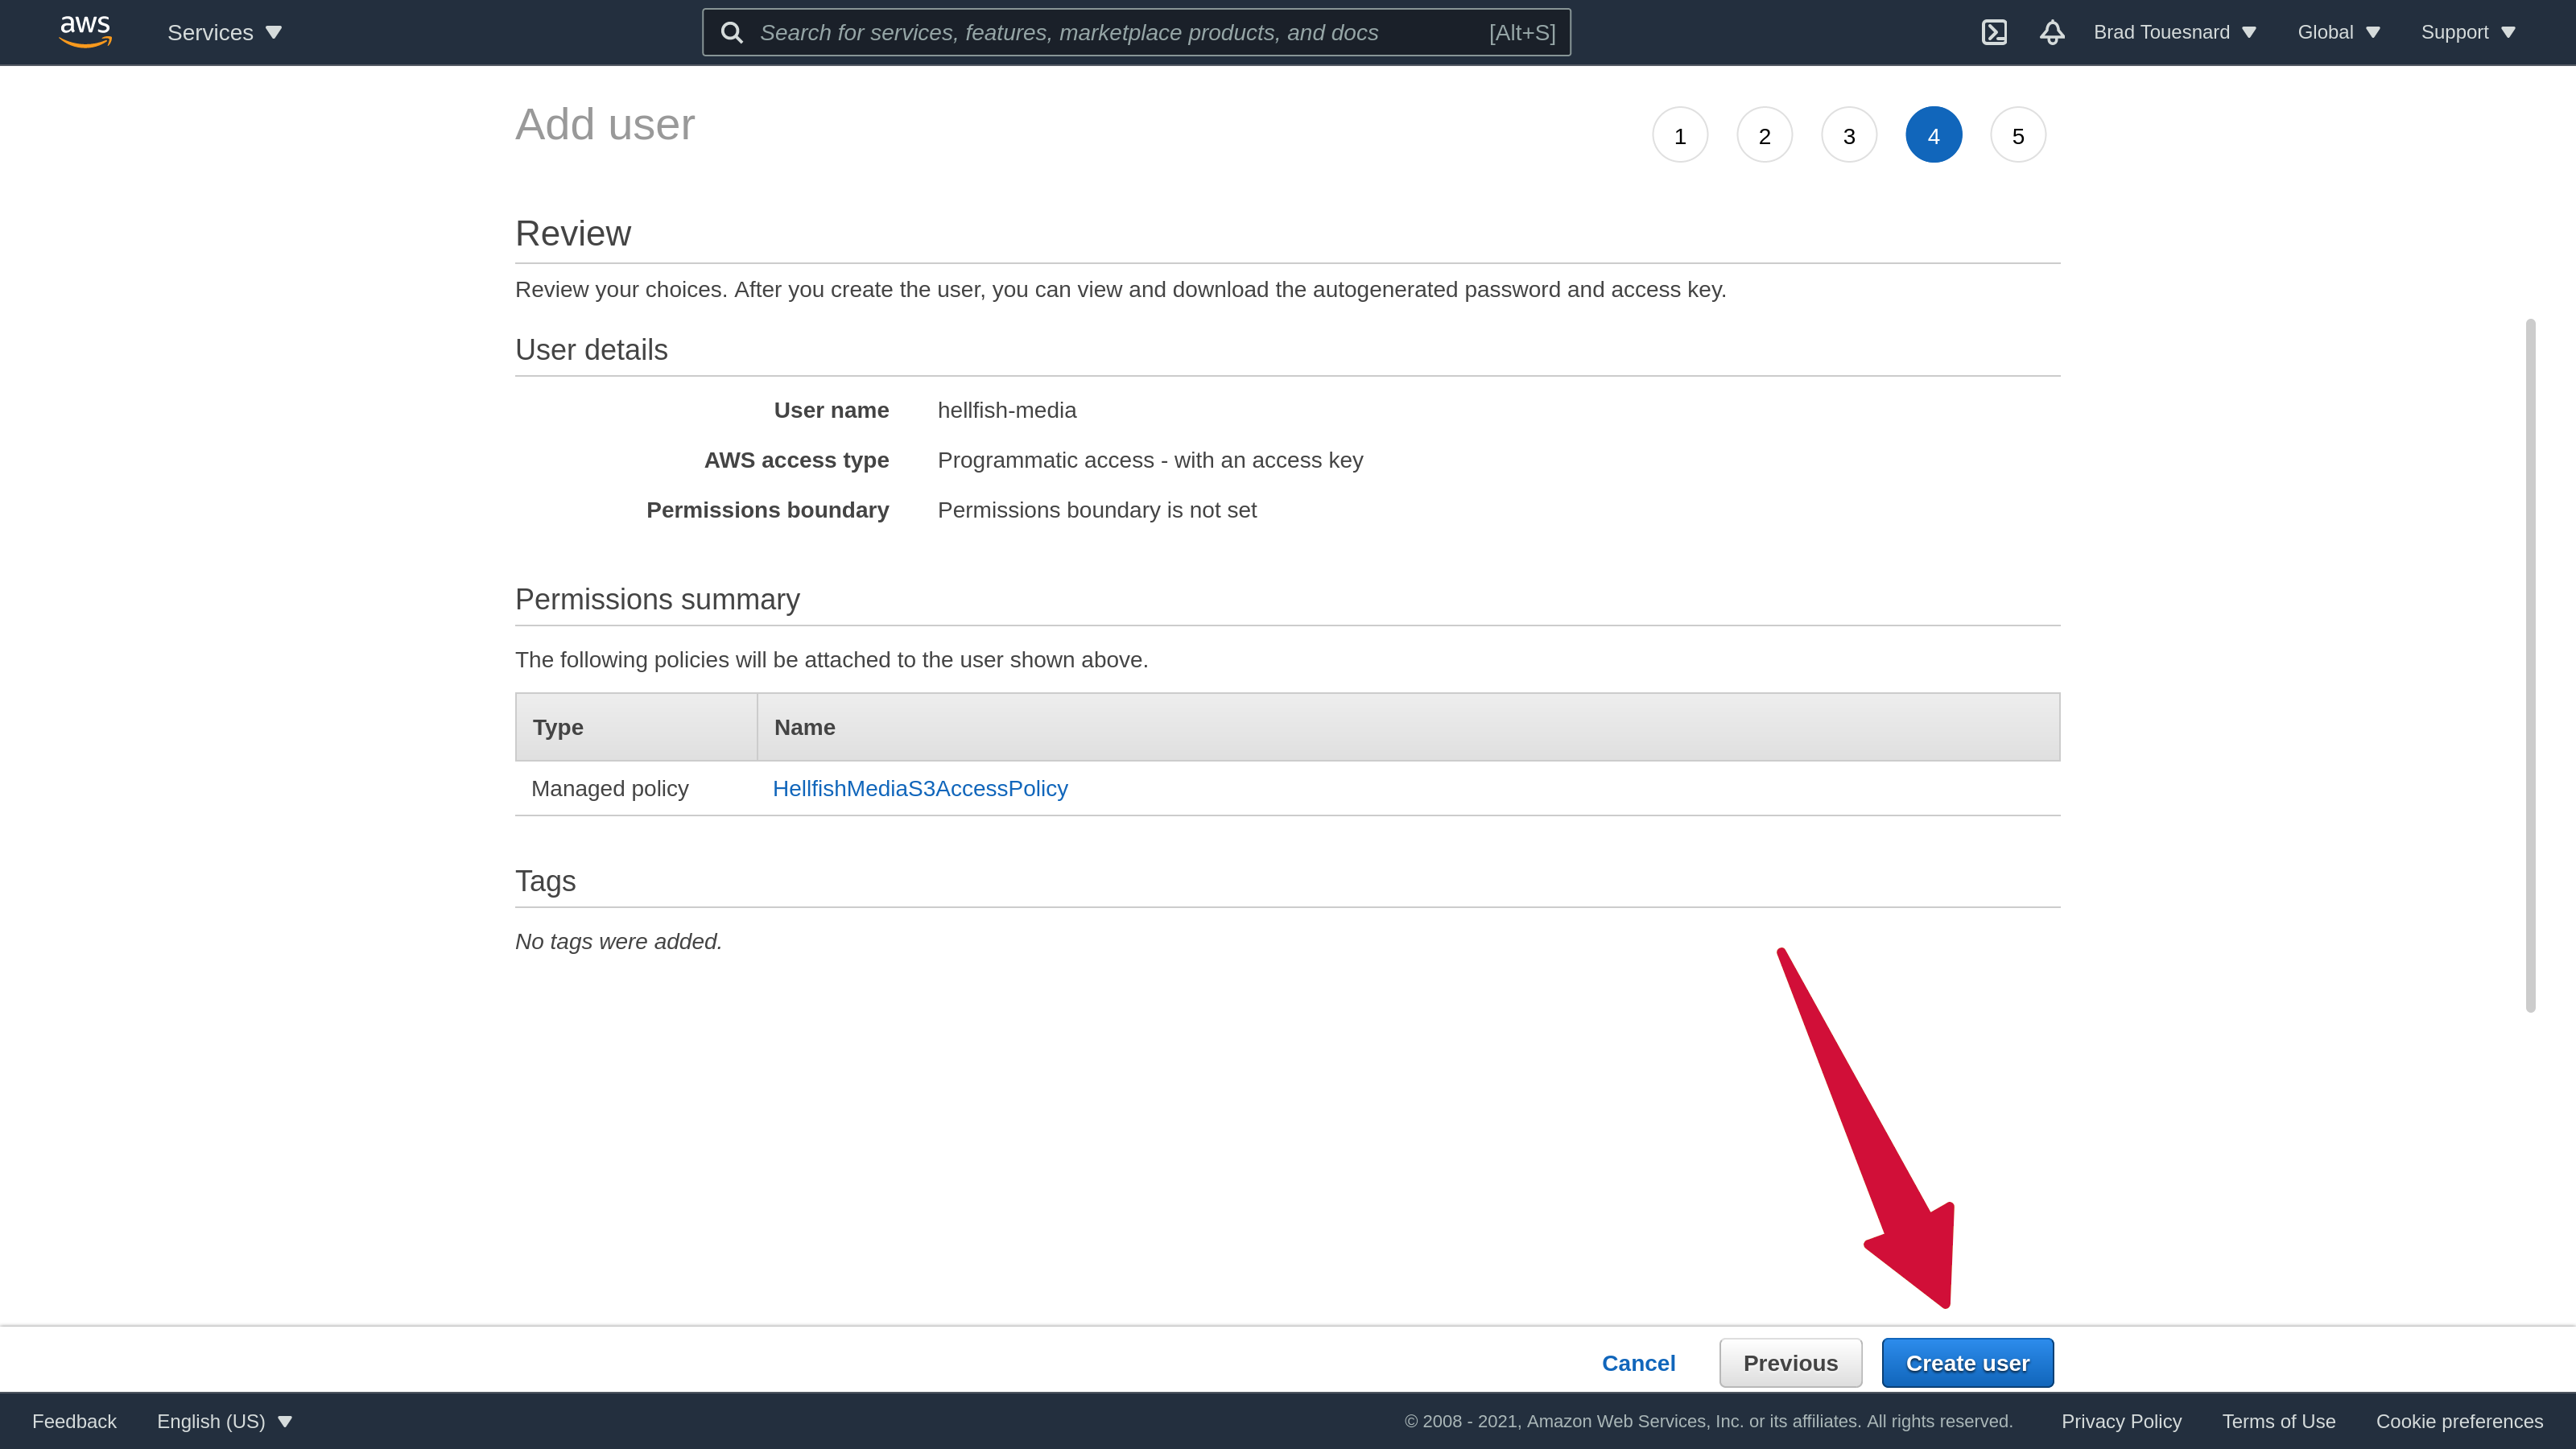This screenshot has height=1449, width=2576.
Task: Click the Previous button
Action: [1790, 1362]
